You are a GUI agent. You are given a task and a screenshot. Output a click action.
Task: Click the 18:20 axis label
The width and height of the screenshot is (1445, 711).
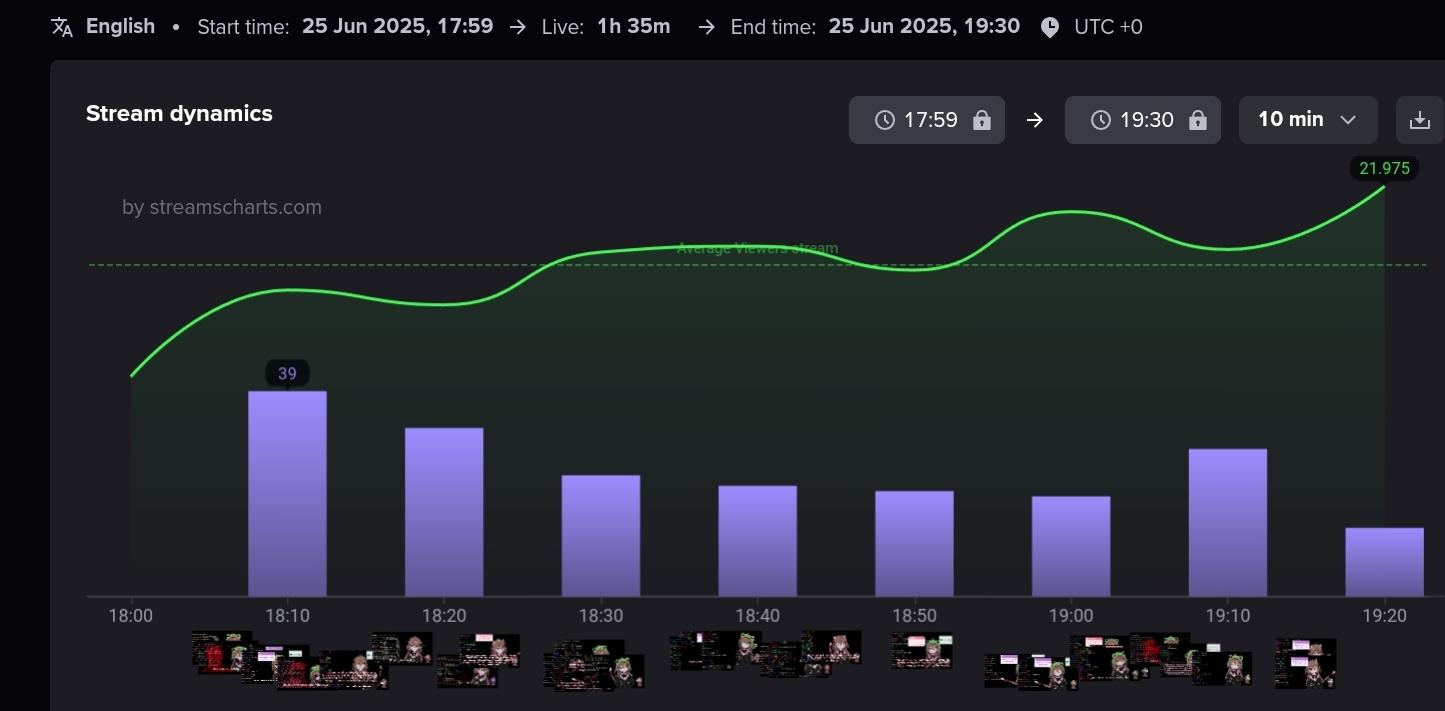[x=444, y=616]
